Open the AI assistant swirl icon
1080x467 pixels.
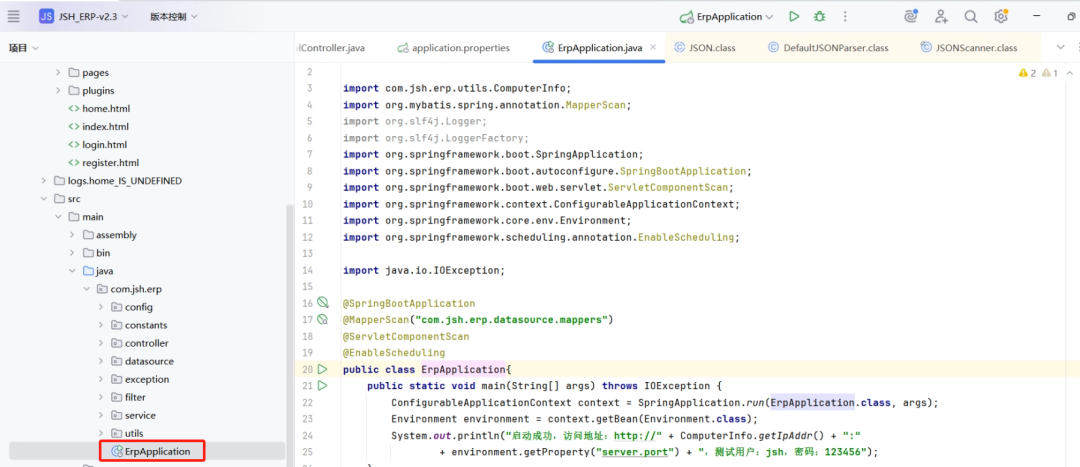point(911,17)
